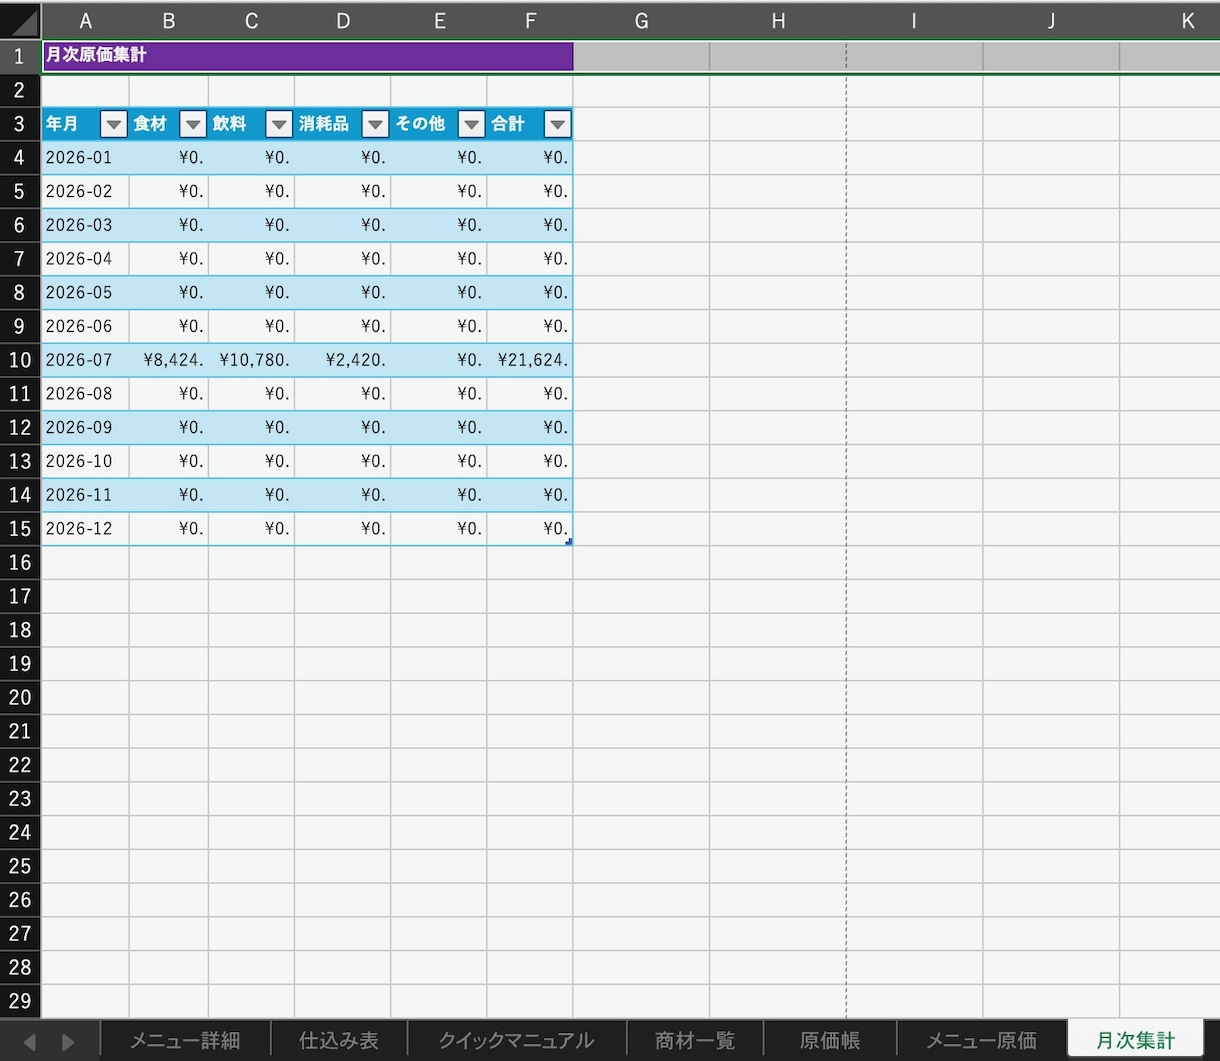Open the クイックマニュアル sheet tab

pos(517,1041)
